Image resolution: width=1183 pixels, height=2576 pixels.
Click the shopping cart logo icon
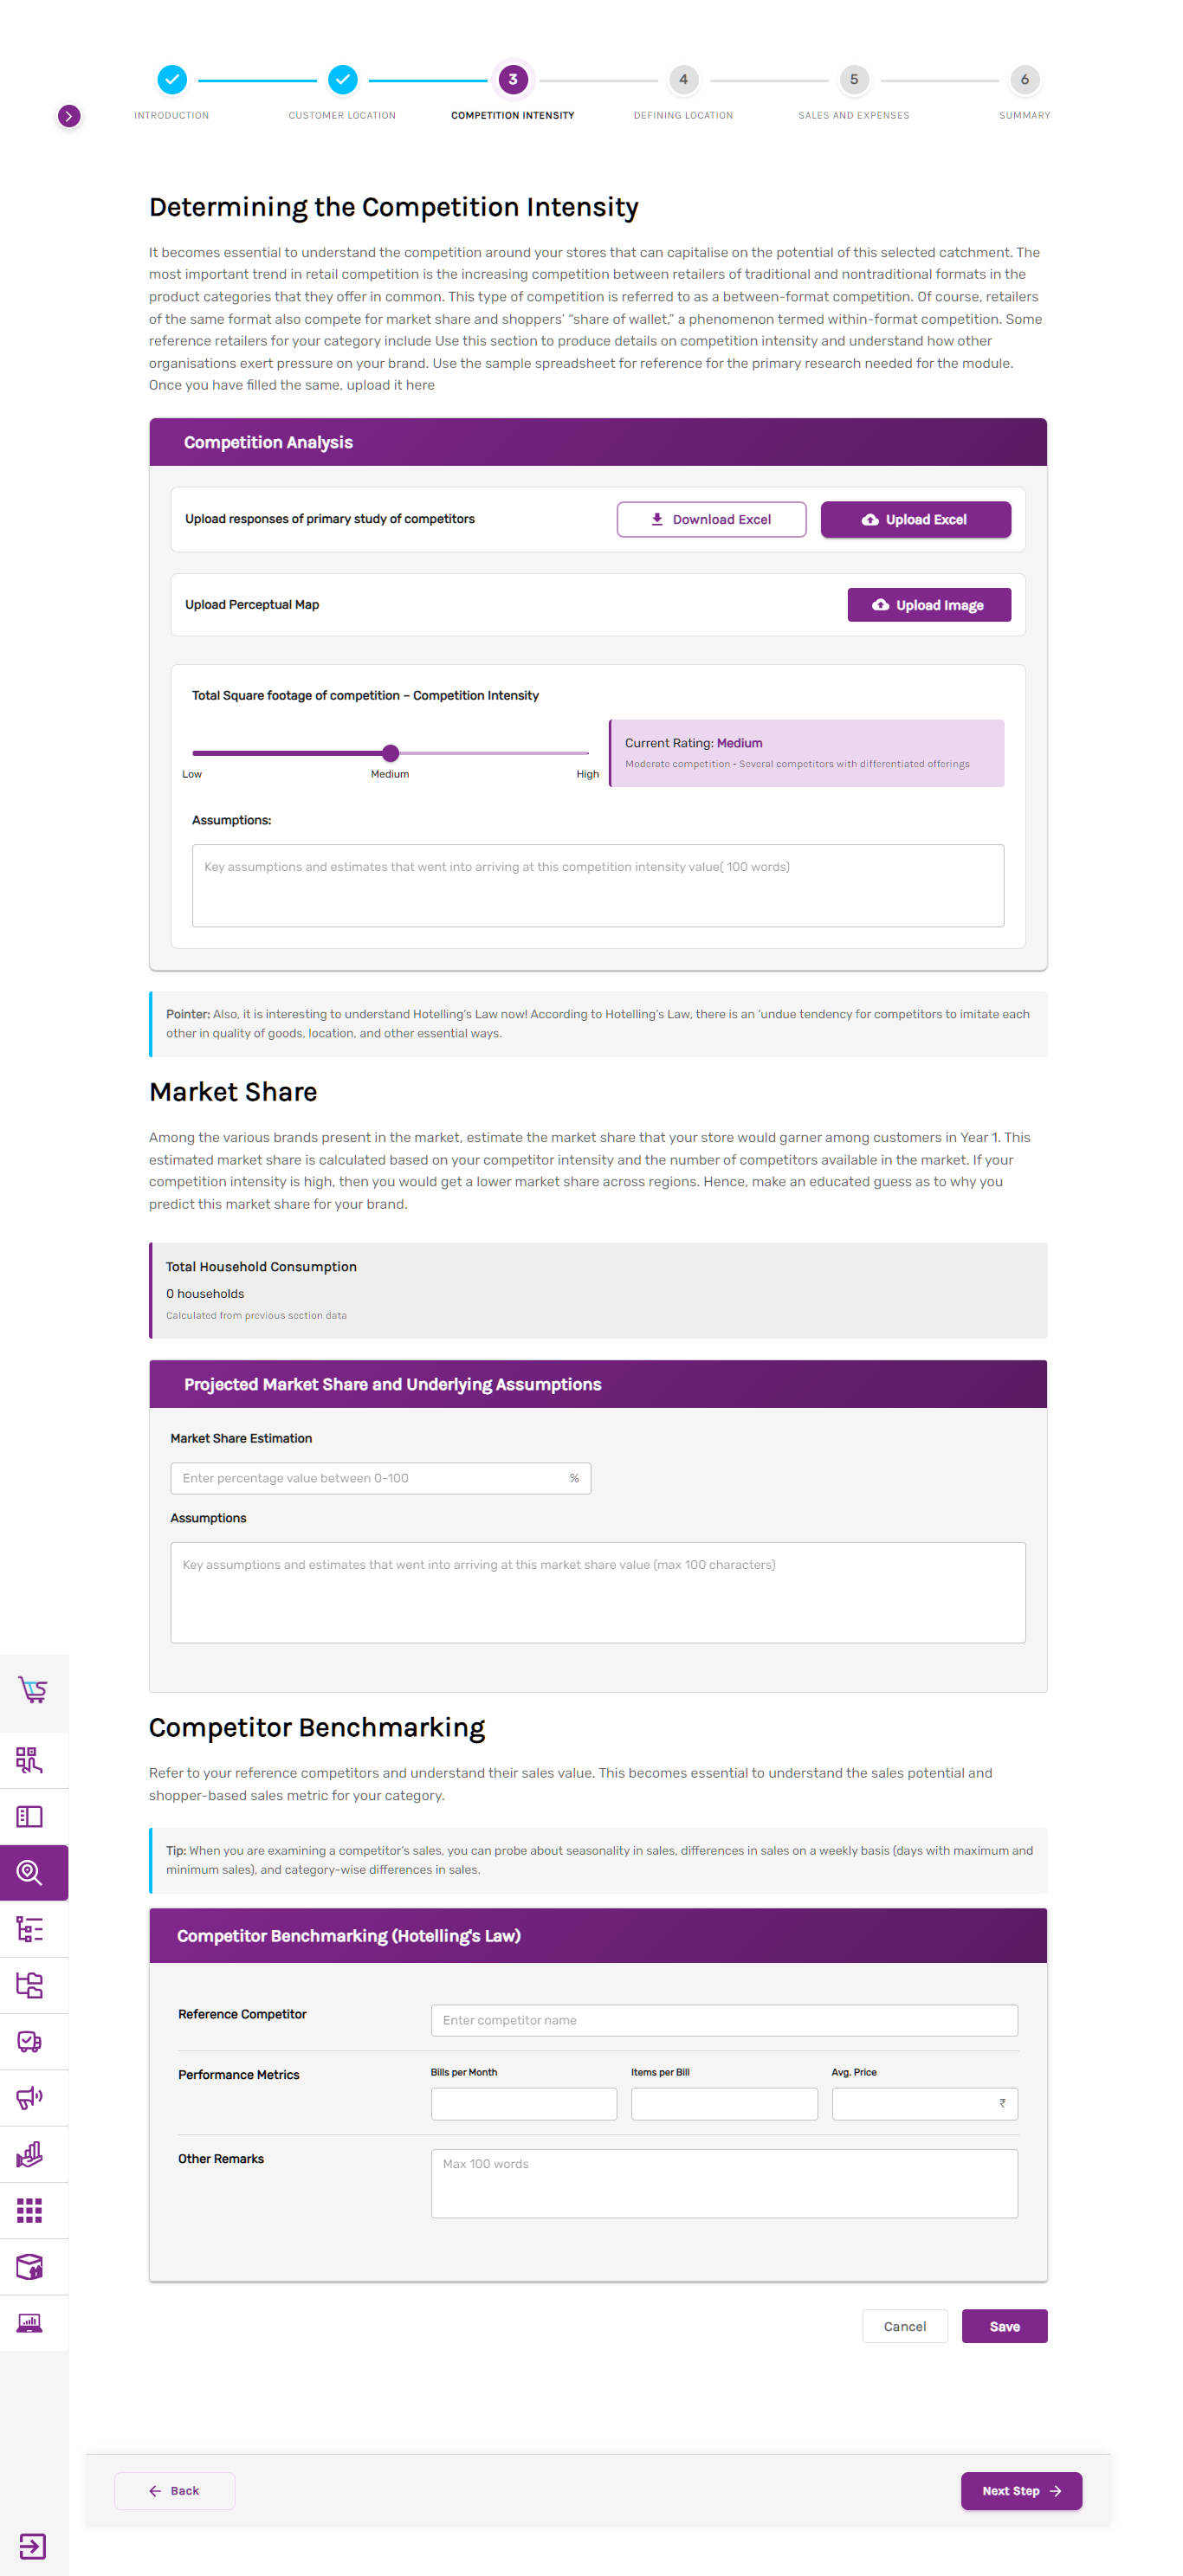pos(32,1689)
